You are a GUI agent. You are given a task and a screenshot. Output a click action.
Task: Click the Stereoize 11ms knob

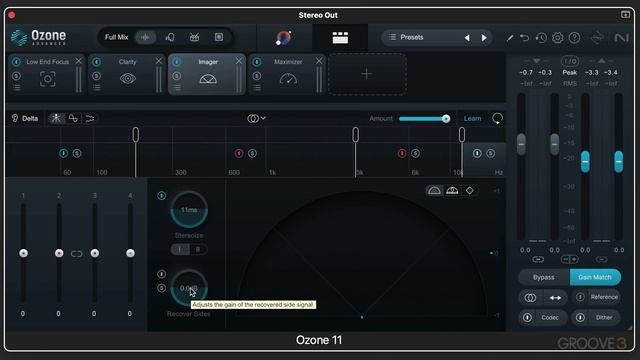click(189, 209)
